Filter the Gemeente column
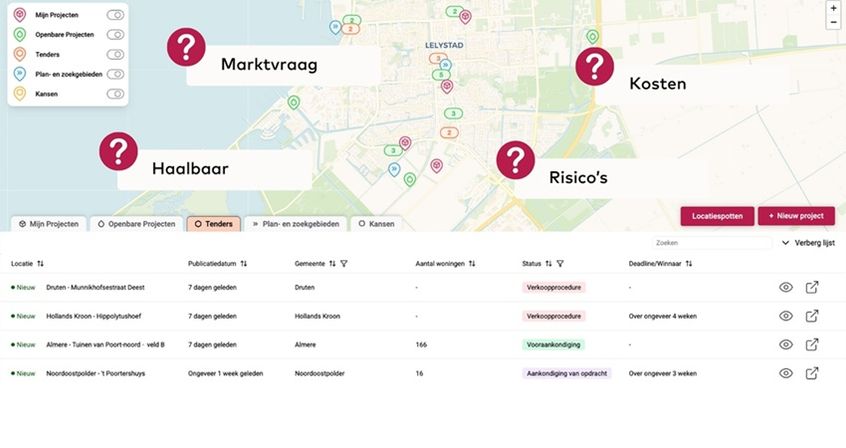This screenshot has width=846, height=448. 344,264
